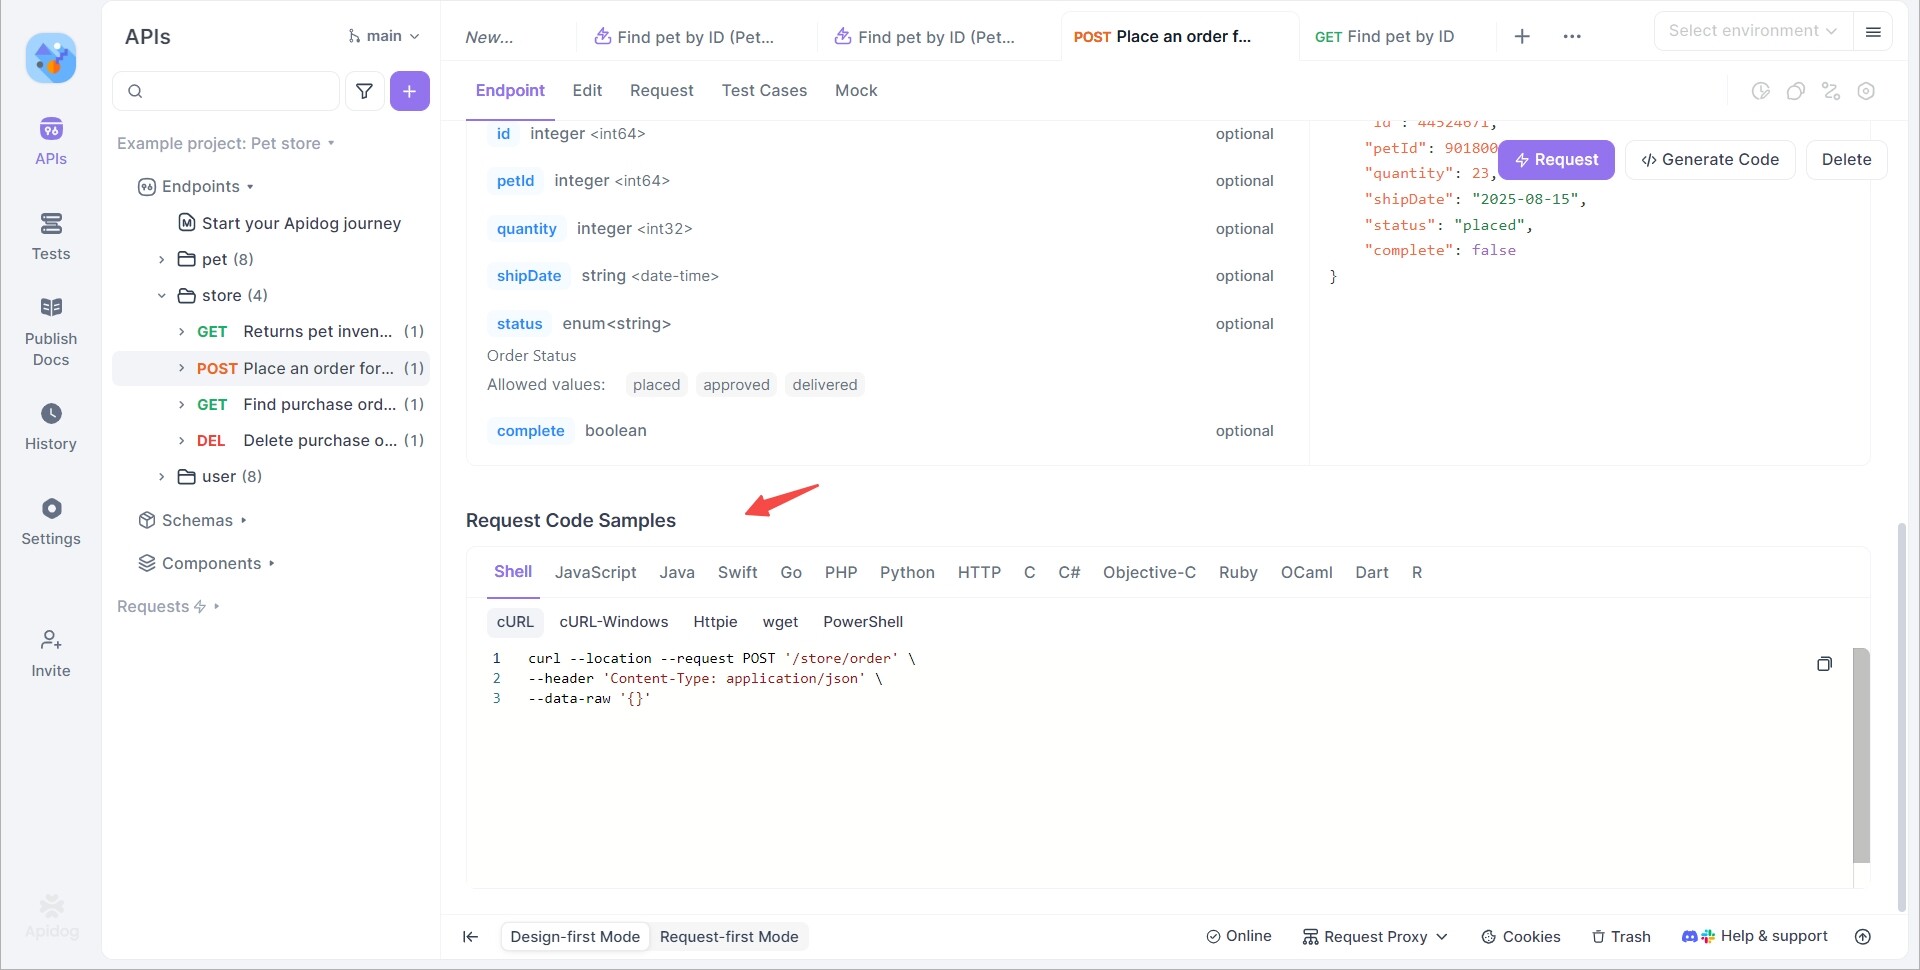This screenshot has width=1920, height=970.
Task: Collapse the store folder
Action: coord(162,296)
